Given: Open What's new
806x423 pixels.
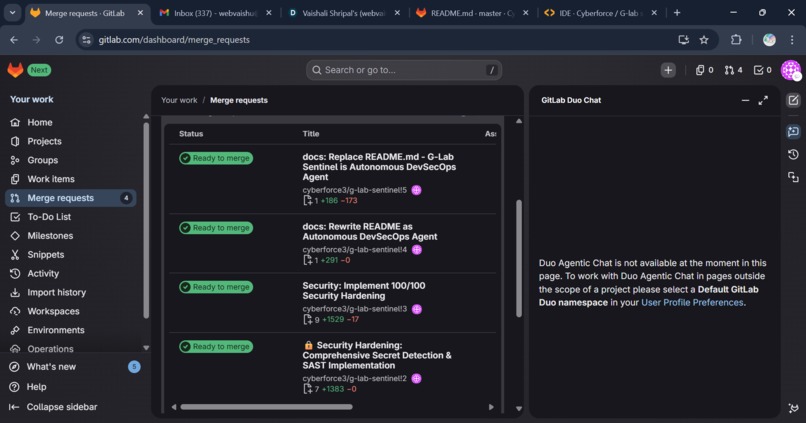Looking at the screenshot, I should 75,367.
